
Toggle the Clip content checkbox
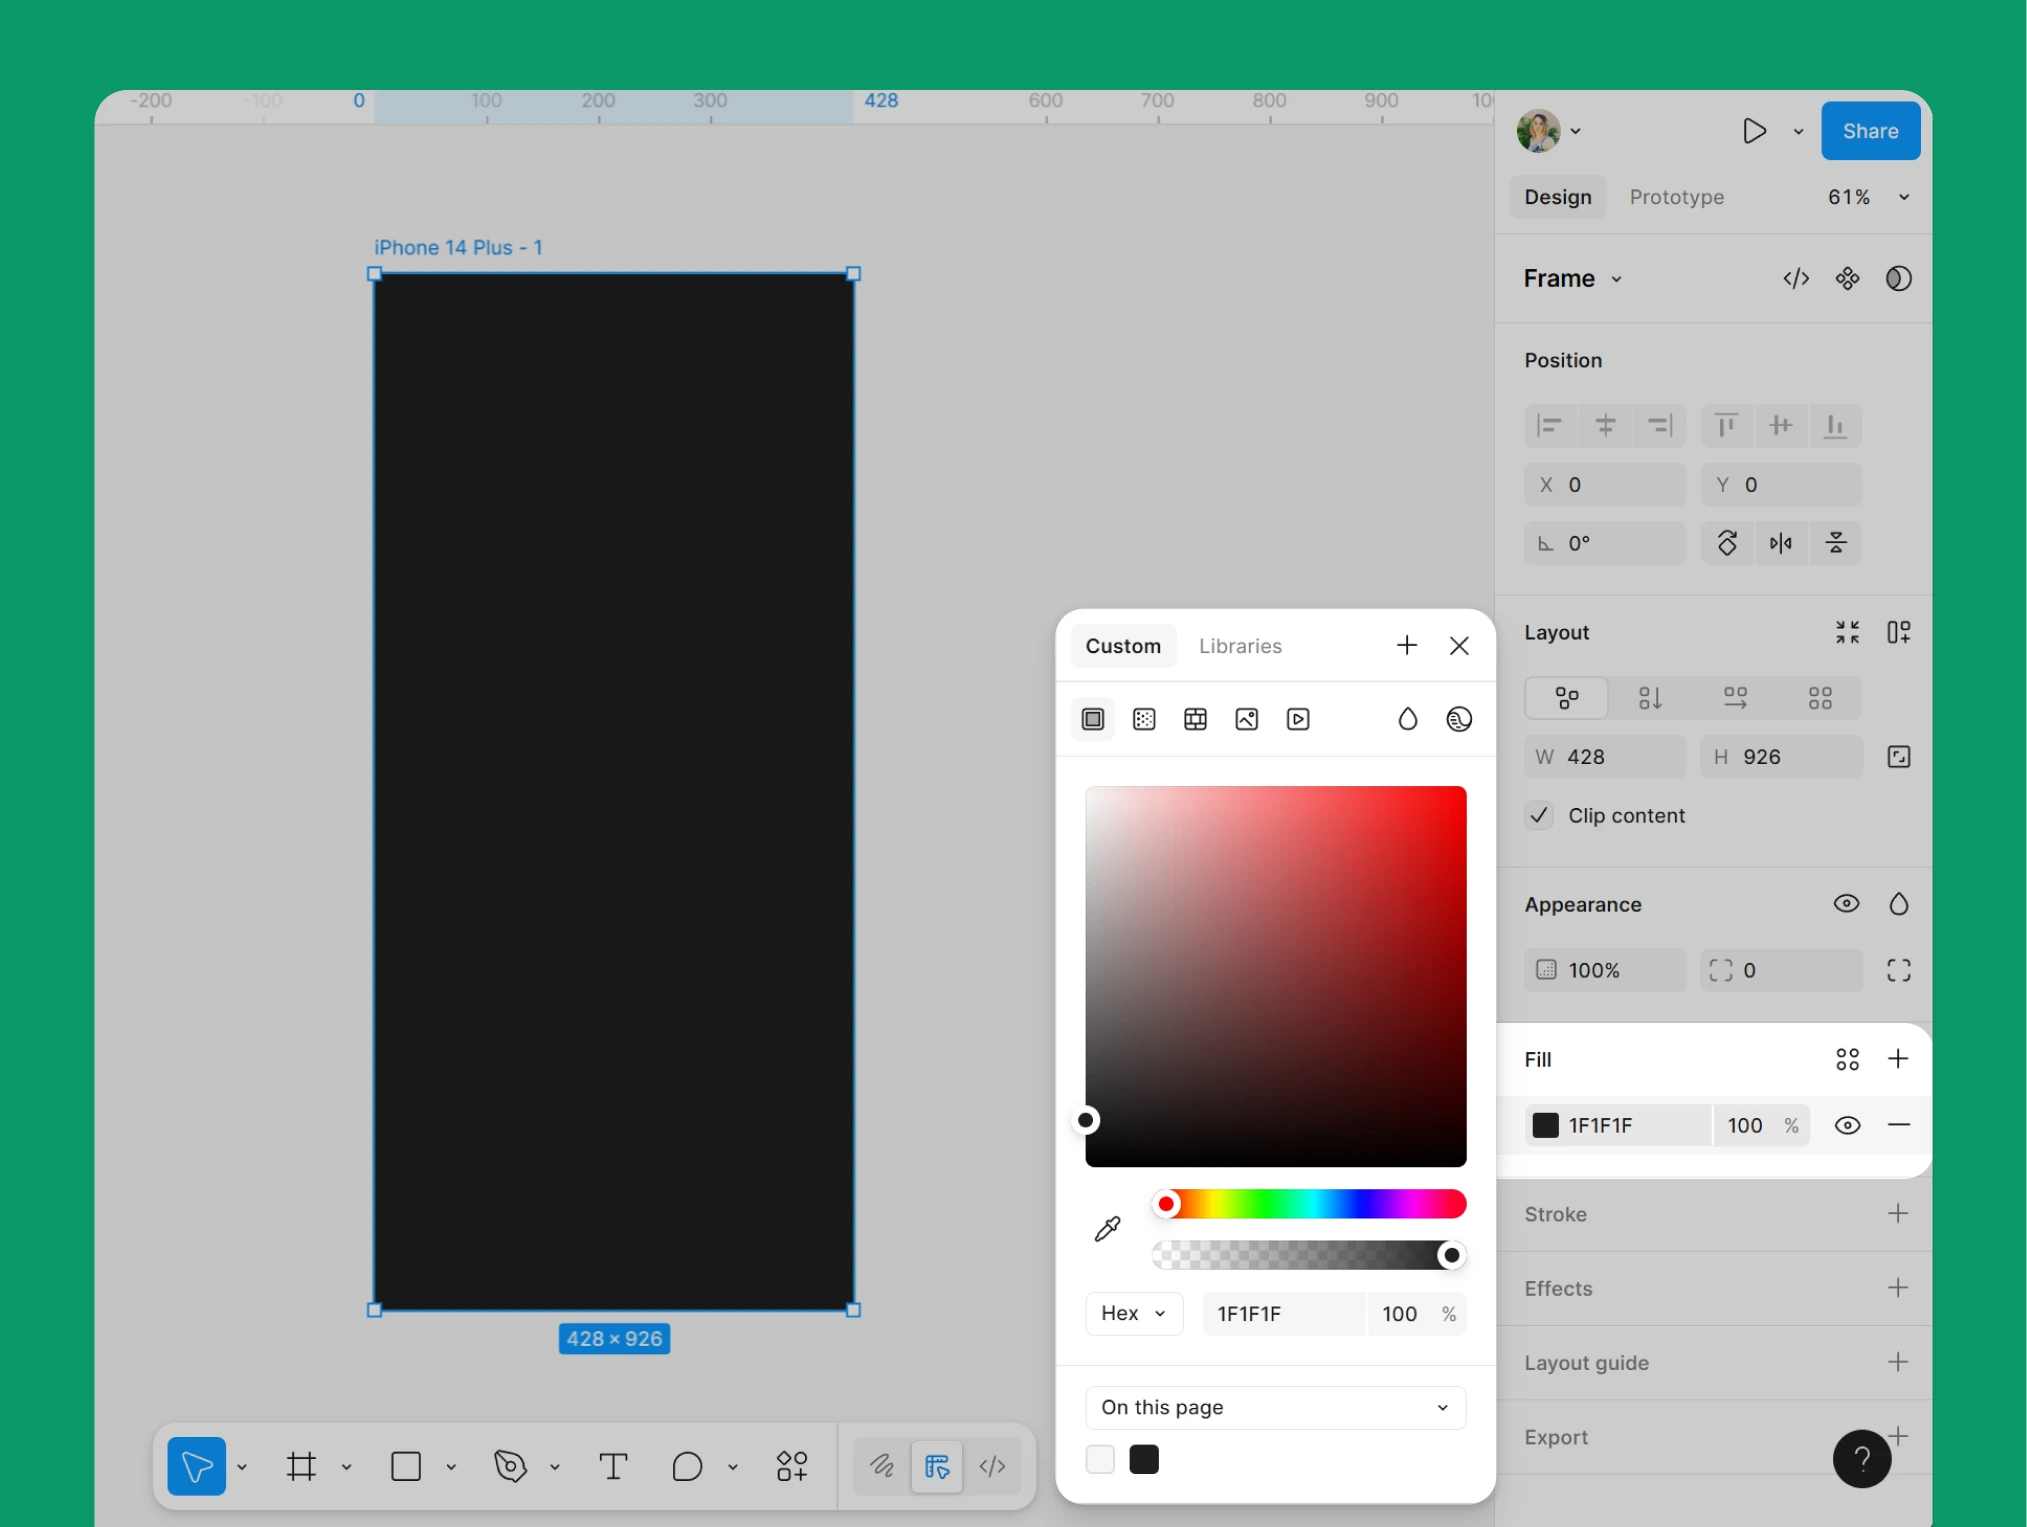point(1539,815)
